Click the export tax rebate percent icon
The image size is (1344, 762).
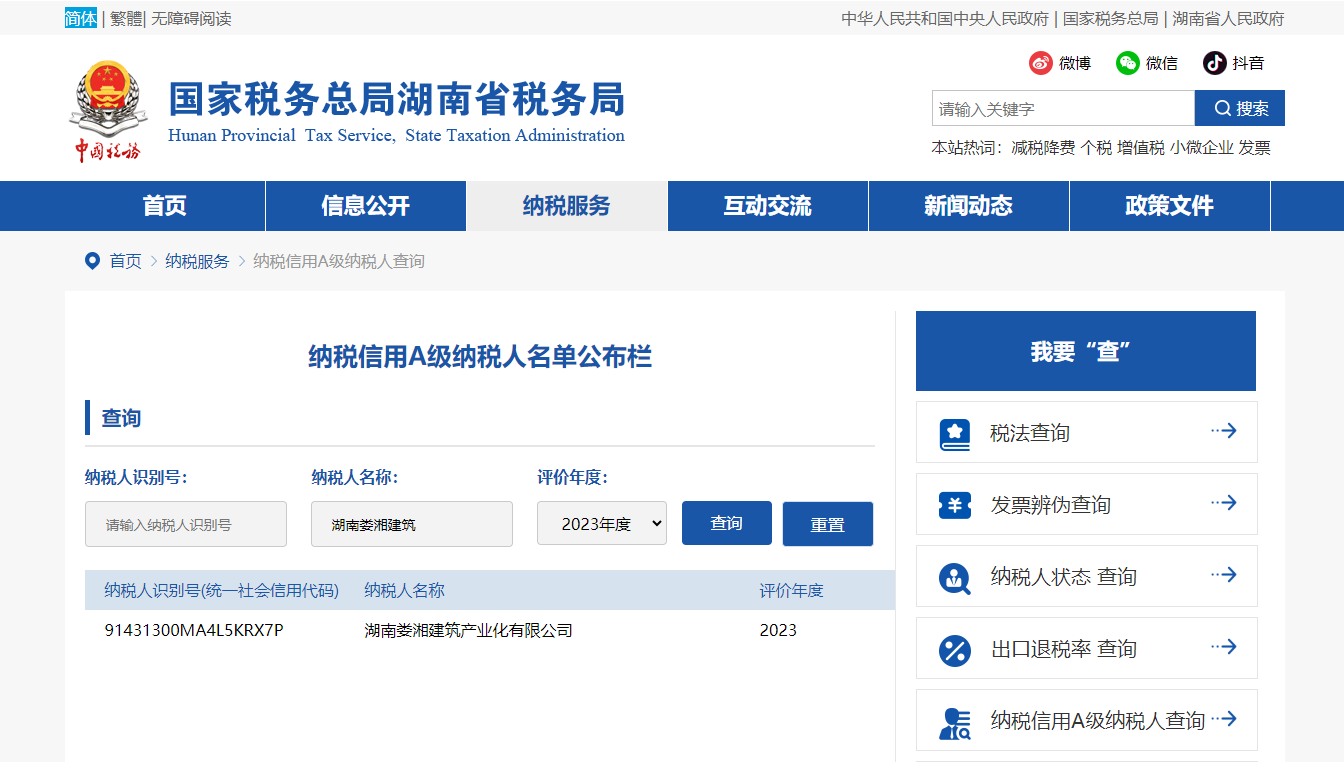point(955,650)
